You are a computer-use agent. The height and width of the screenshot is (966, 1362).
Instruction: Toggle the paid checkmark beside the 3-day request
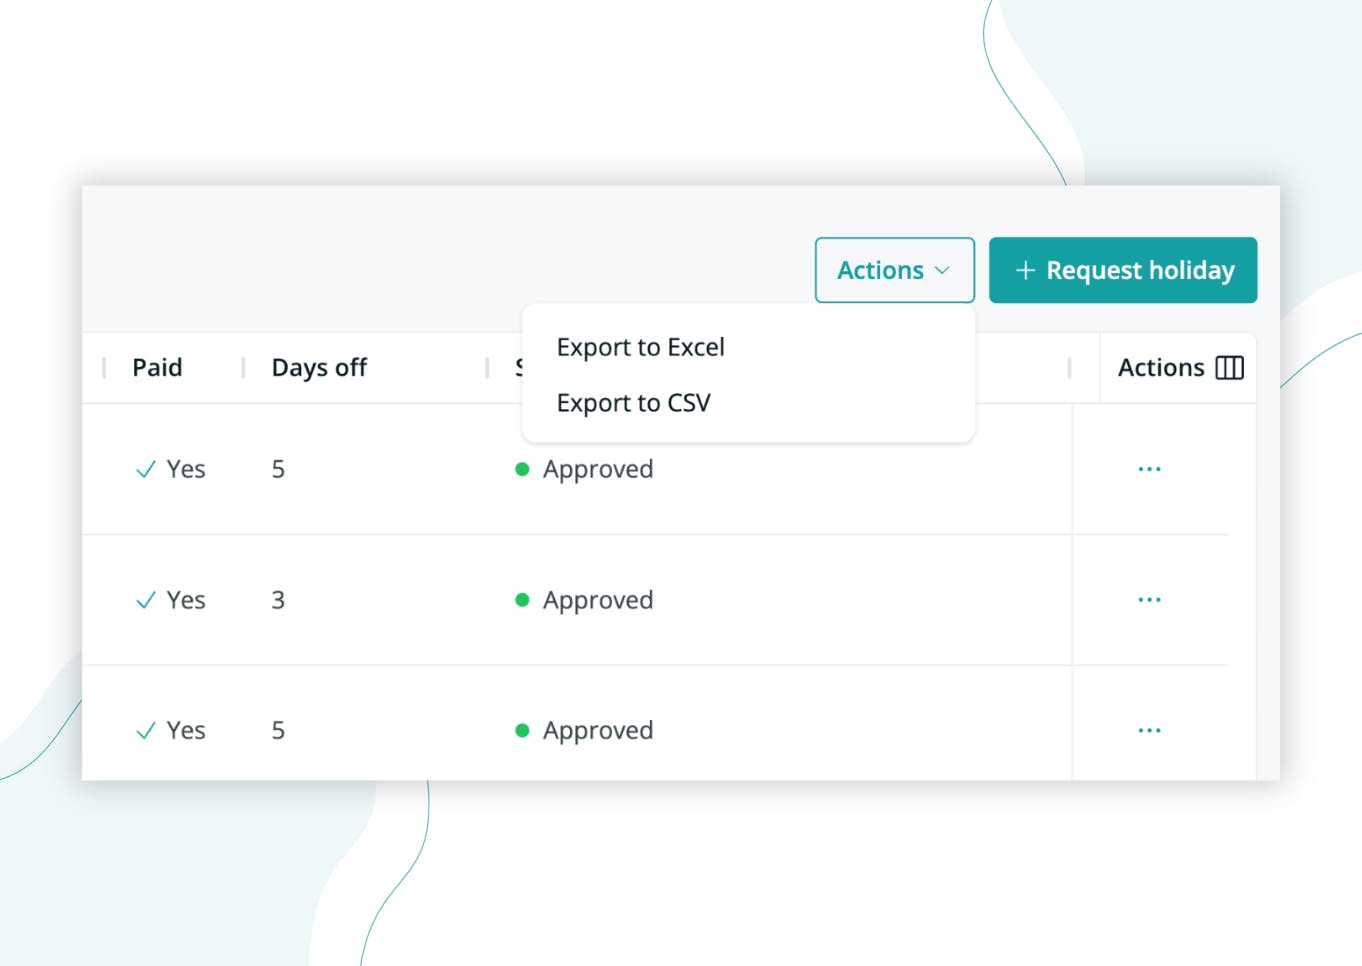click(x=144, y=600)
